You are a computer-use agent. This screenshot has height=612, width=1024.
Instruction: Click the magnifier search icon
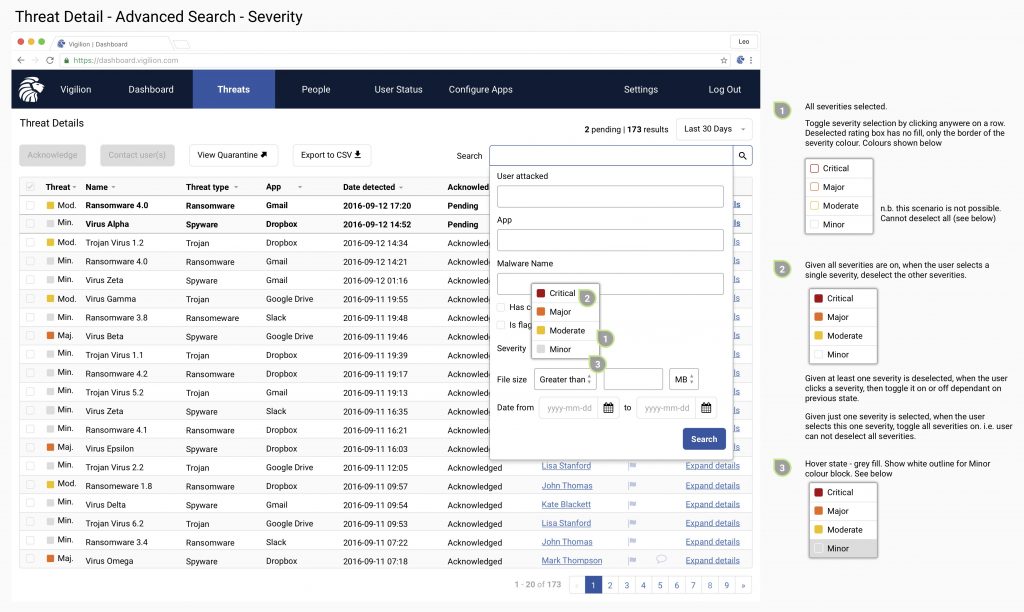(x=742, y=156)
